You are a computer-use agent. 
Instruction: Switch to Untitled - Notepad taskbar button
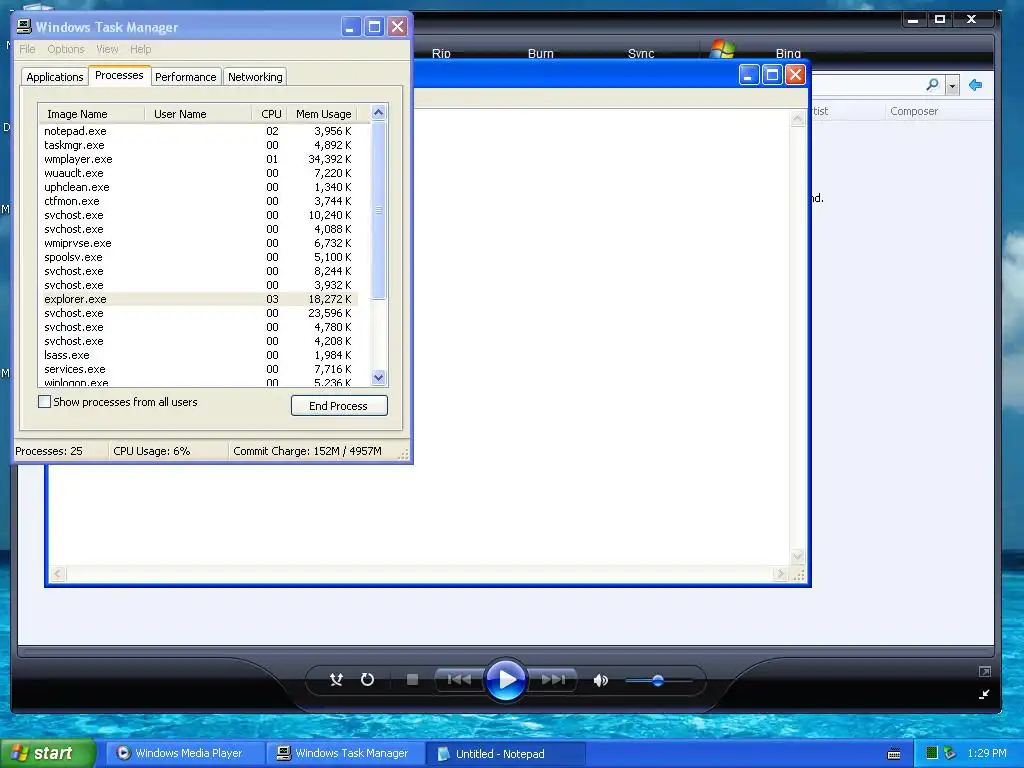pyautogui.click(x=507, y=754)
